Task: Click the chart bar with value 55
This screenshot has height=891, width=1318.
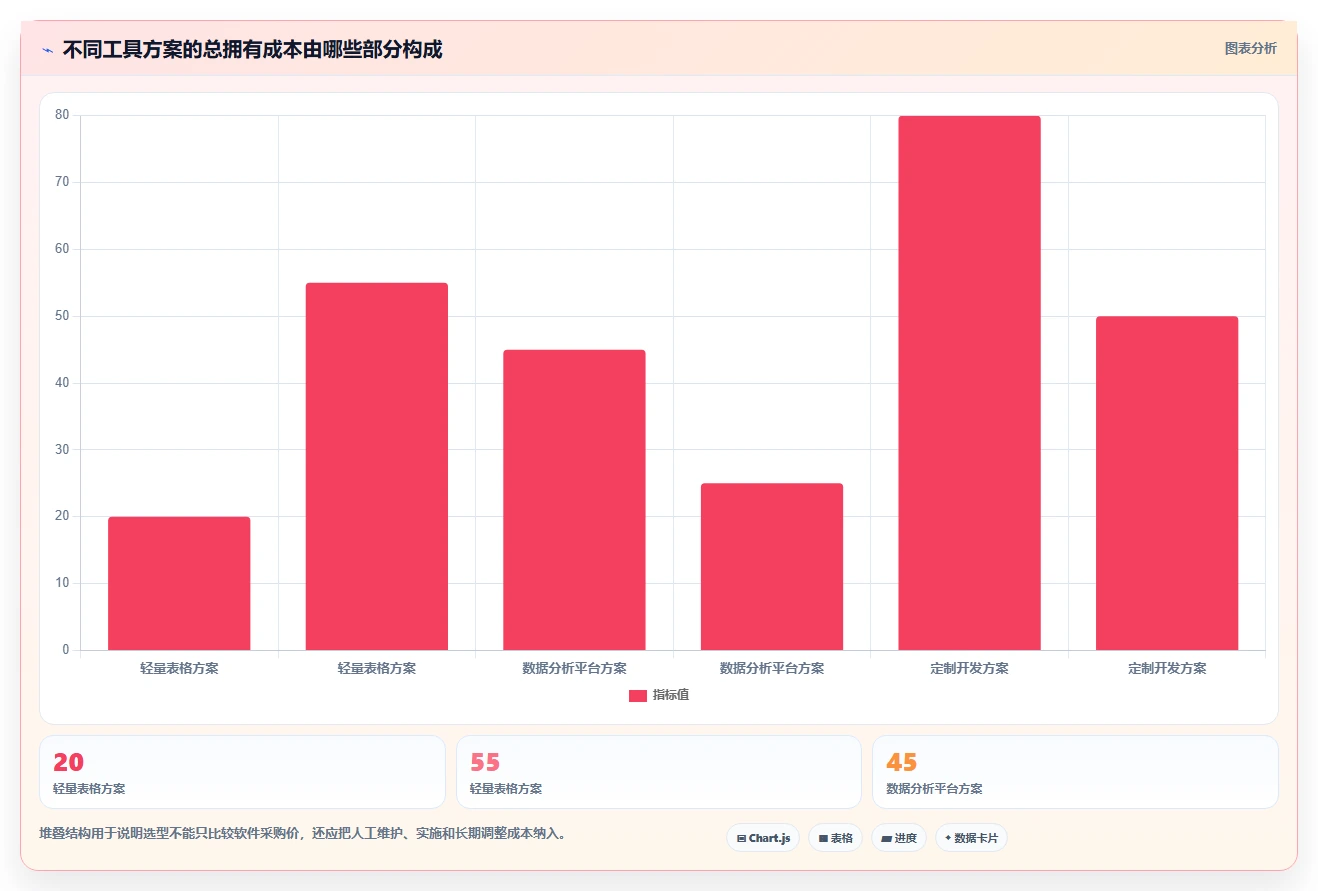Action: 377,466
